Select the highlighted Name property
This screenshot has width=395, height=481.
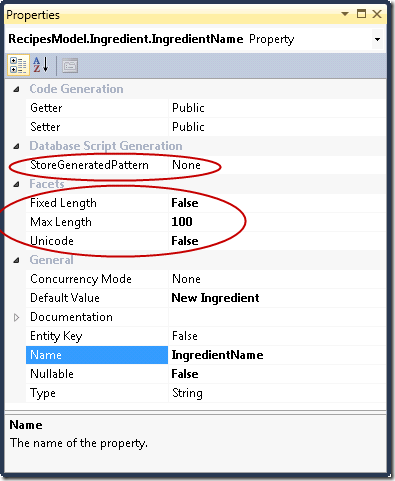(x=97, y=355)
